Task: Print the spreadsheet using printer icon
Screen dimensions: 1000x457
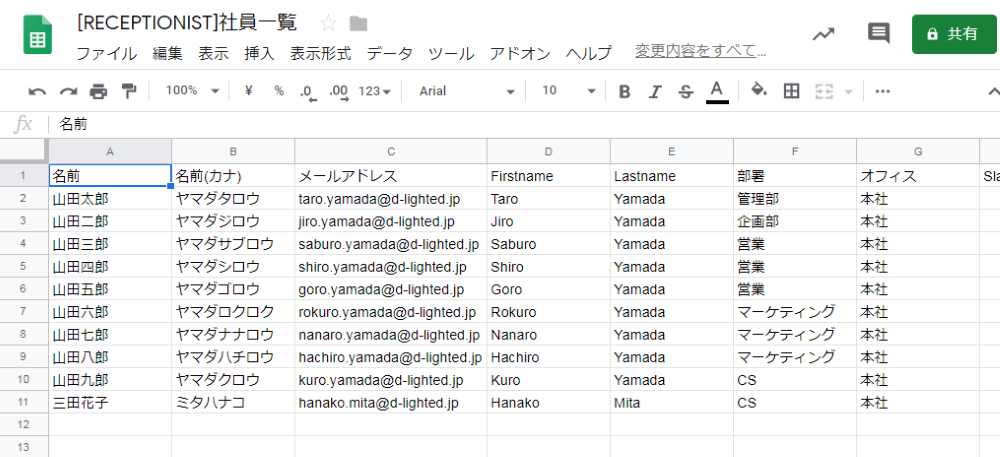Action: (x=98, y=91)
